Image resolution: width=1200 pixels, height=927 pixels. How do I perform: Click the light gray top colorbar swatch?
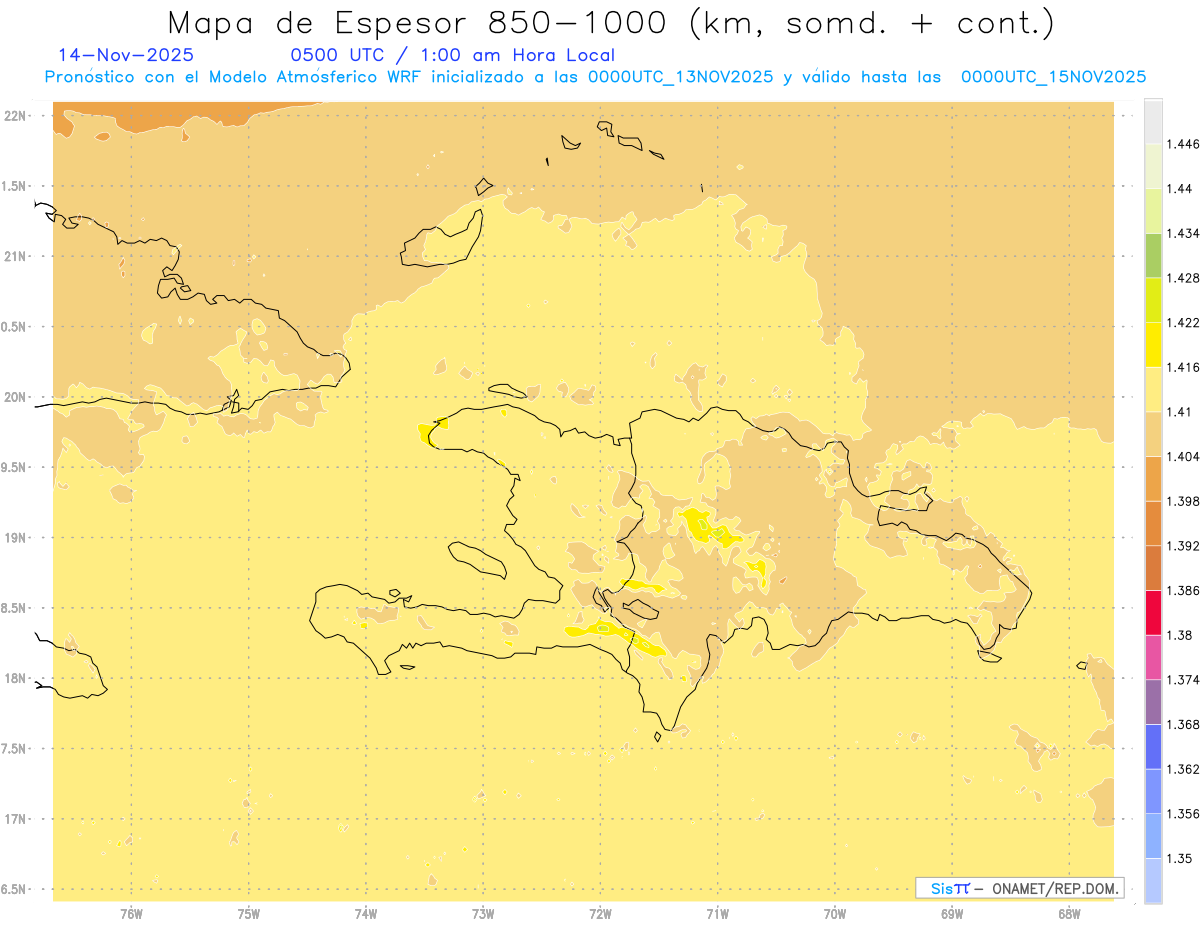pyautogui.click(x=1153, y=121)
